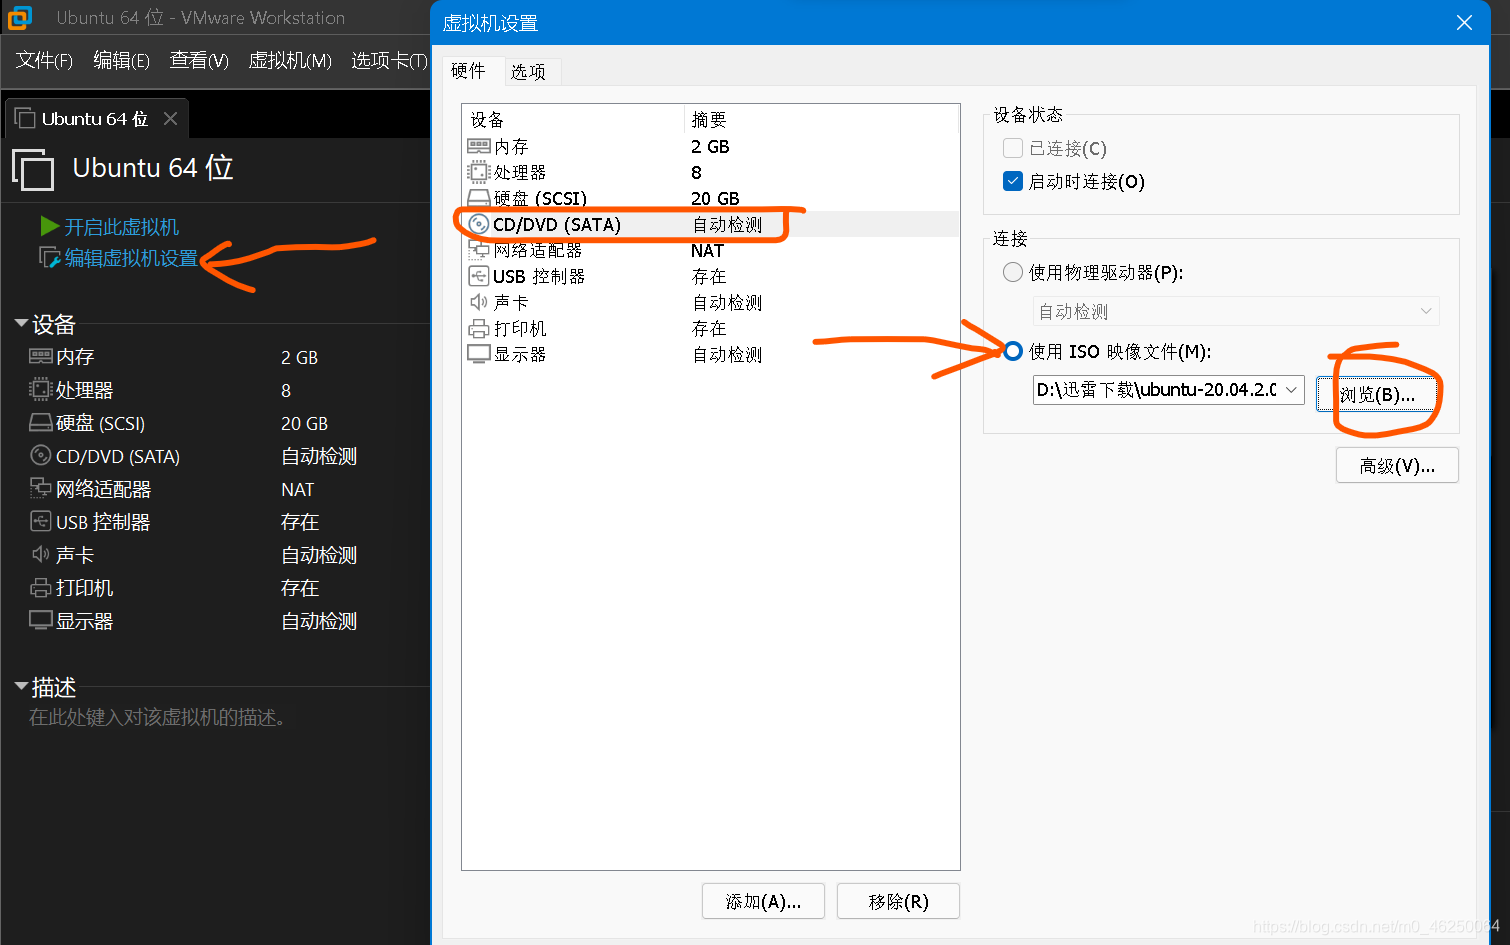Open the ISO image path dropdown arrow

1291,389
